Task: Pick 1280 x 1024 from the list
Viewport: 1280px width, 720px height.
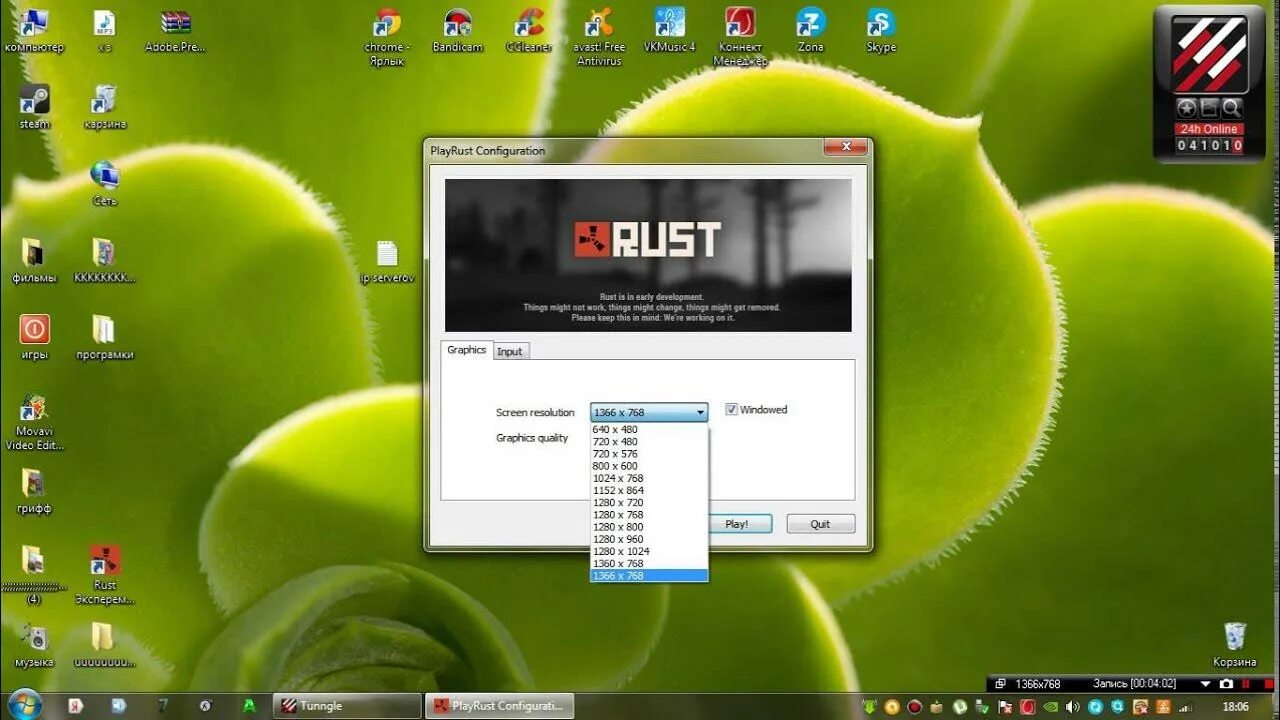Action: pyautogui.click(x=649, y=551)
